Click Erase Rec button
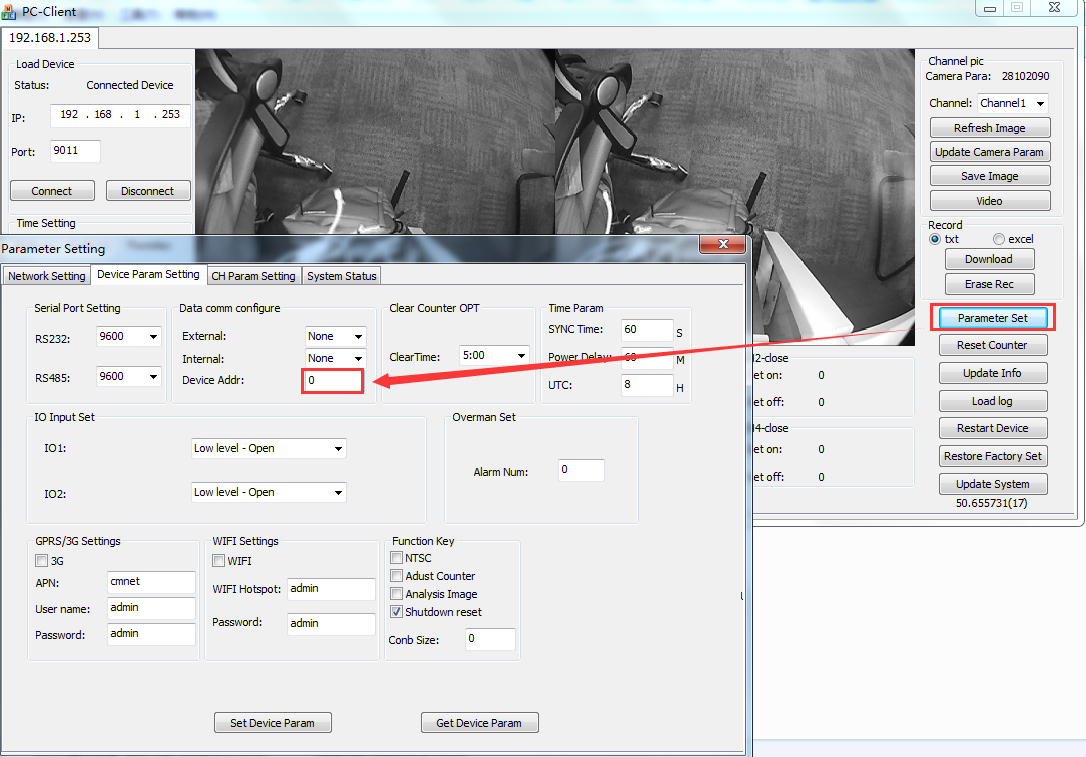The height and width of the screenshot is (757, 1086). click(989, 284)
